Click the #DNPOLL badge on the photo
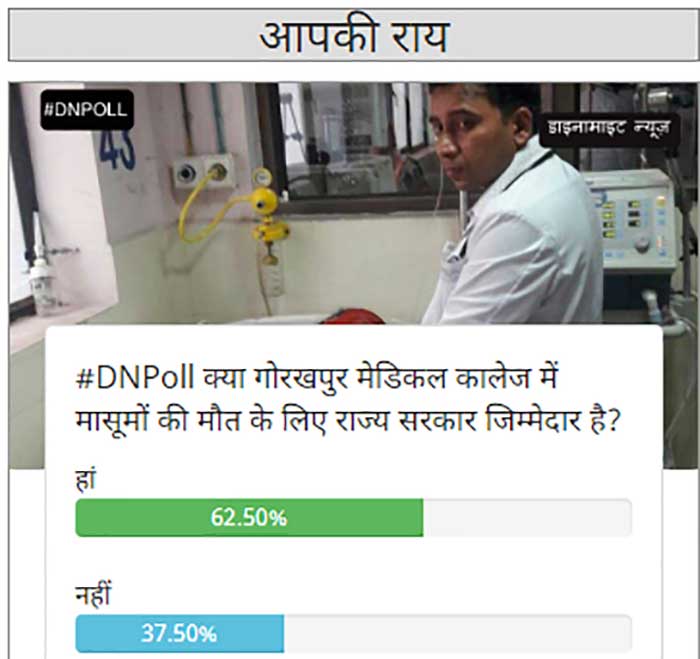The width and height of the screenshot is (700, 659). click(87, 110)
